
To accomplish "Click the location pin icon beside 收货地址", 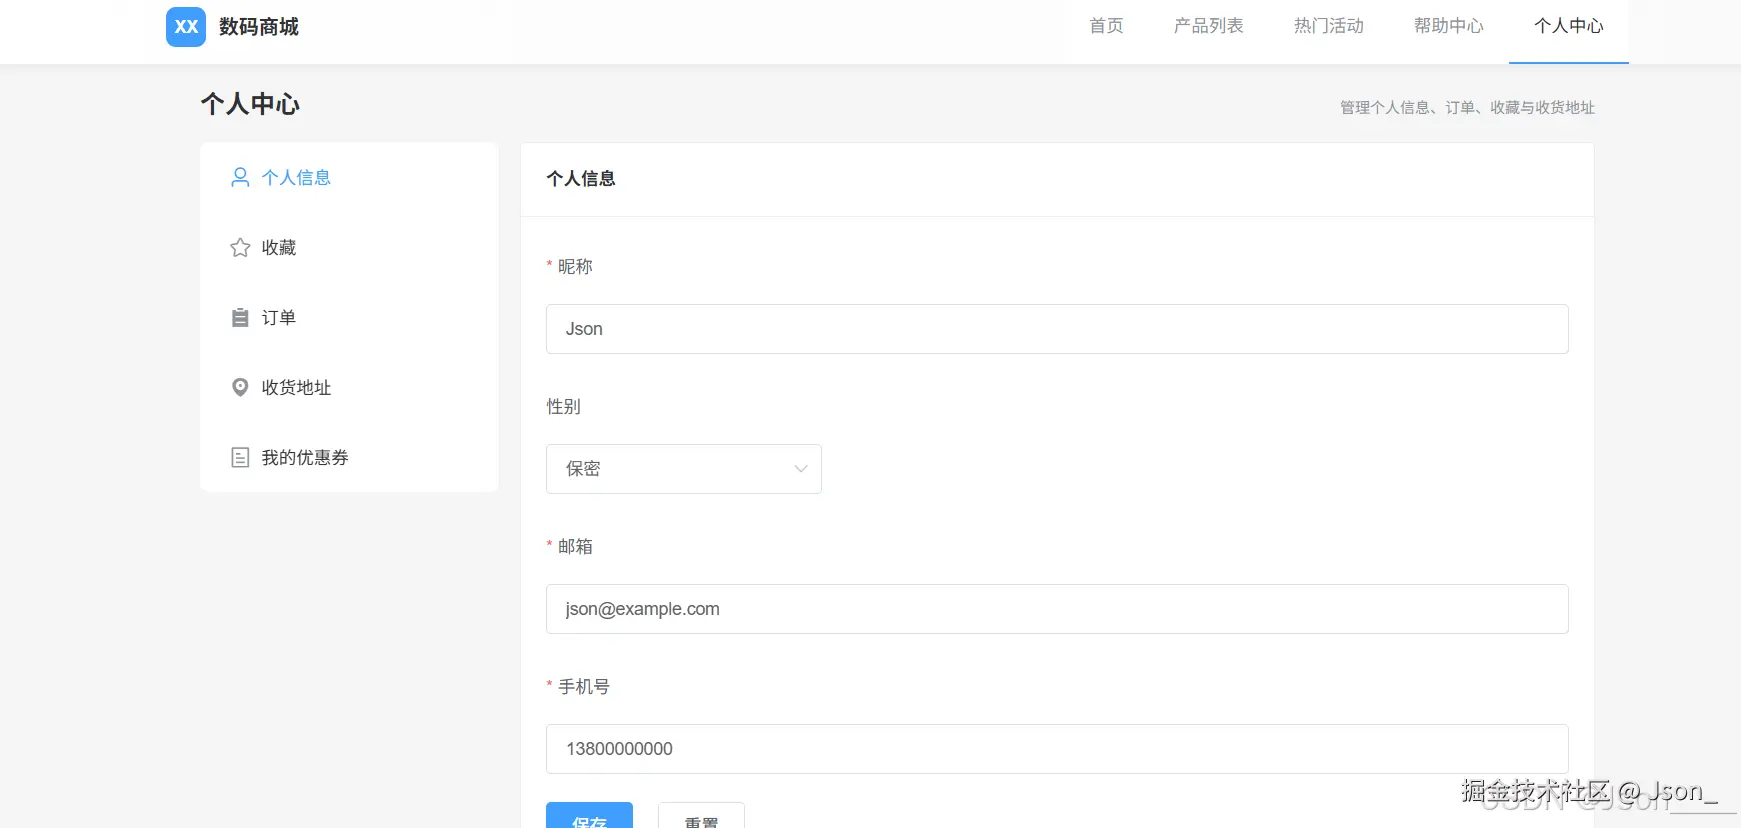I will tap(240, 387).
